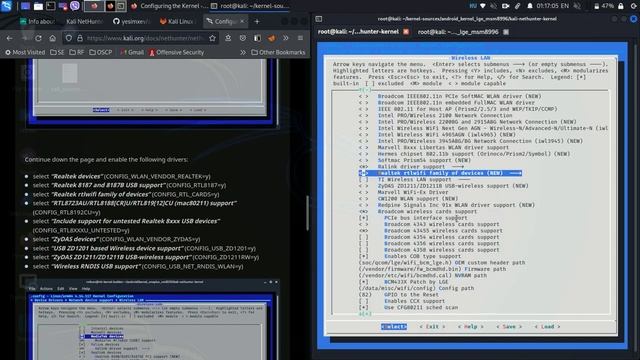This screenshot has width=640, height=360.
Task: Click the terminal window menu icon
Action: (x=319, y=19)
